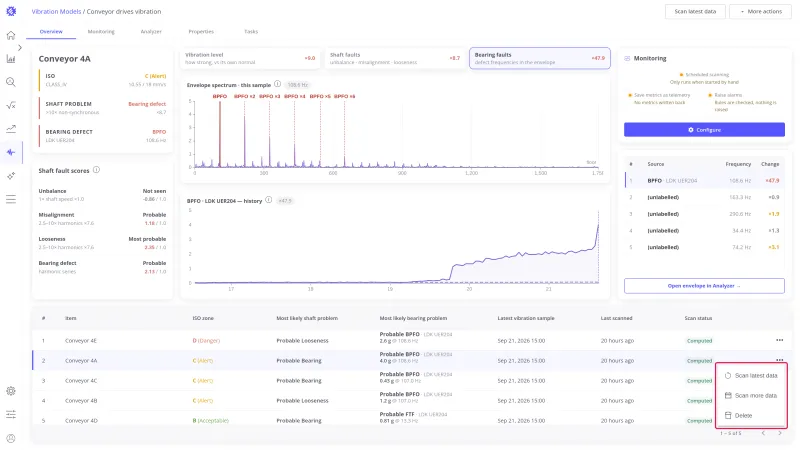Open the More actions dropdown
The image size is (800, 450).
pyautogui.click(x=761, y=11)
